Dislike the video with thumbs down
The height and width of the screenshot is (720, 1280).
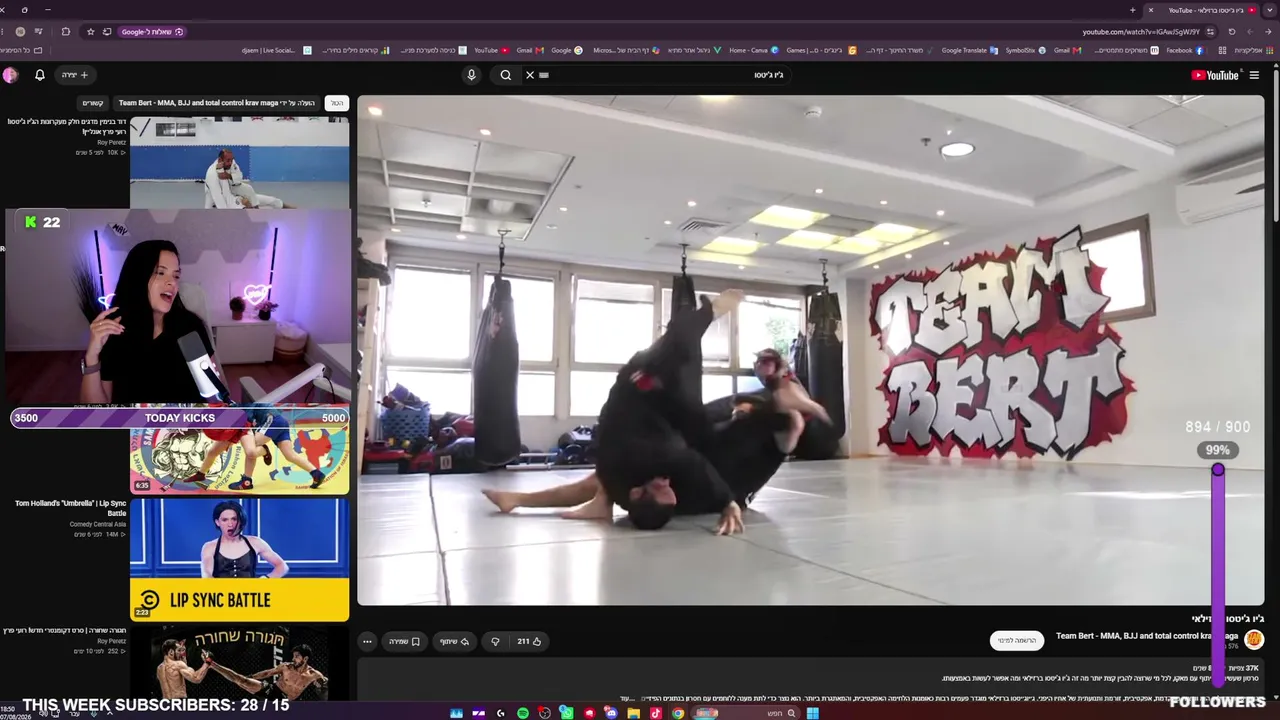click(x=495, y=641)
